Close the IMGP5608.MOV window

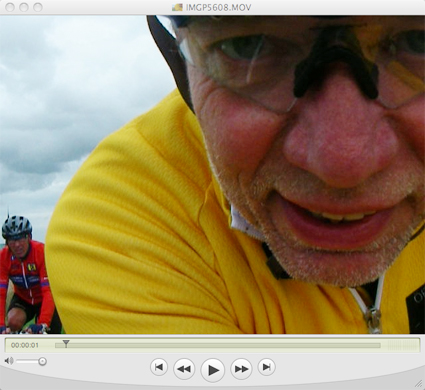pos(10,7)
